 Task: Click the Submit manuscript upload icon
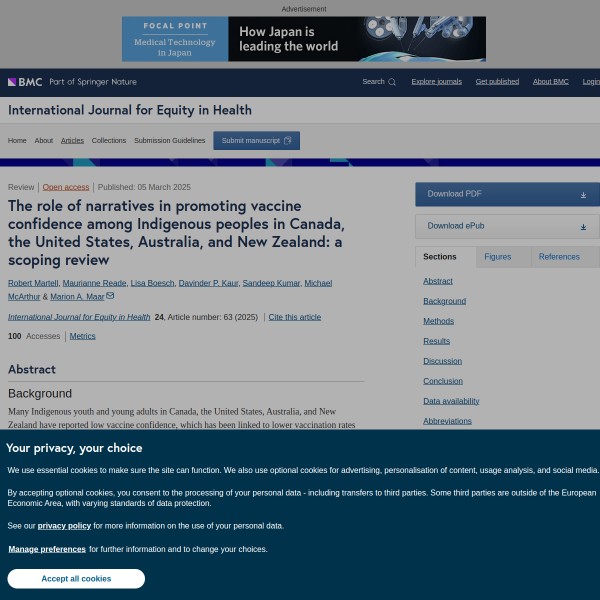pyautogui.click(x=288, y=141)
